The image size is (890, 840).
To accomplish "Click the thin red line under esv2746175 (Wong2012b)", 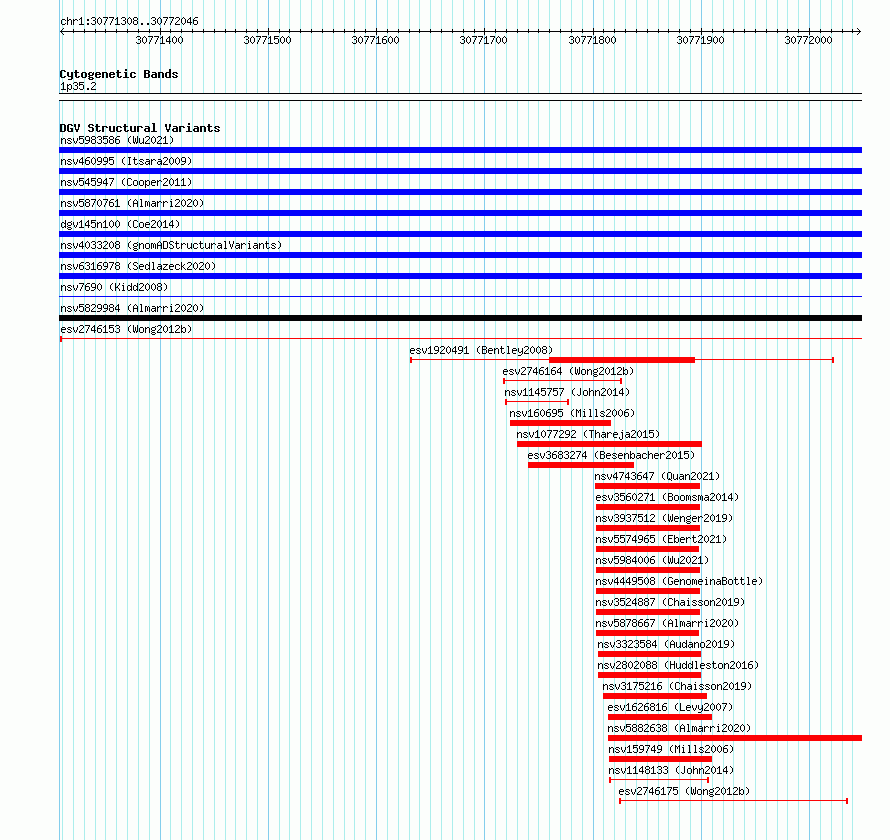I will (x=733, y=801).
